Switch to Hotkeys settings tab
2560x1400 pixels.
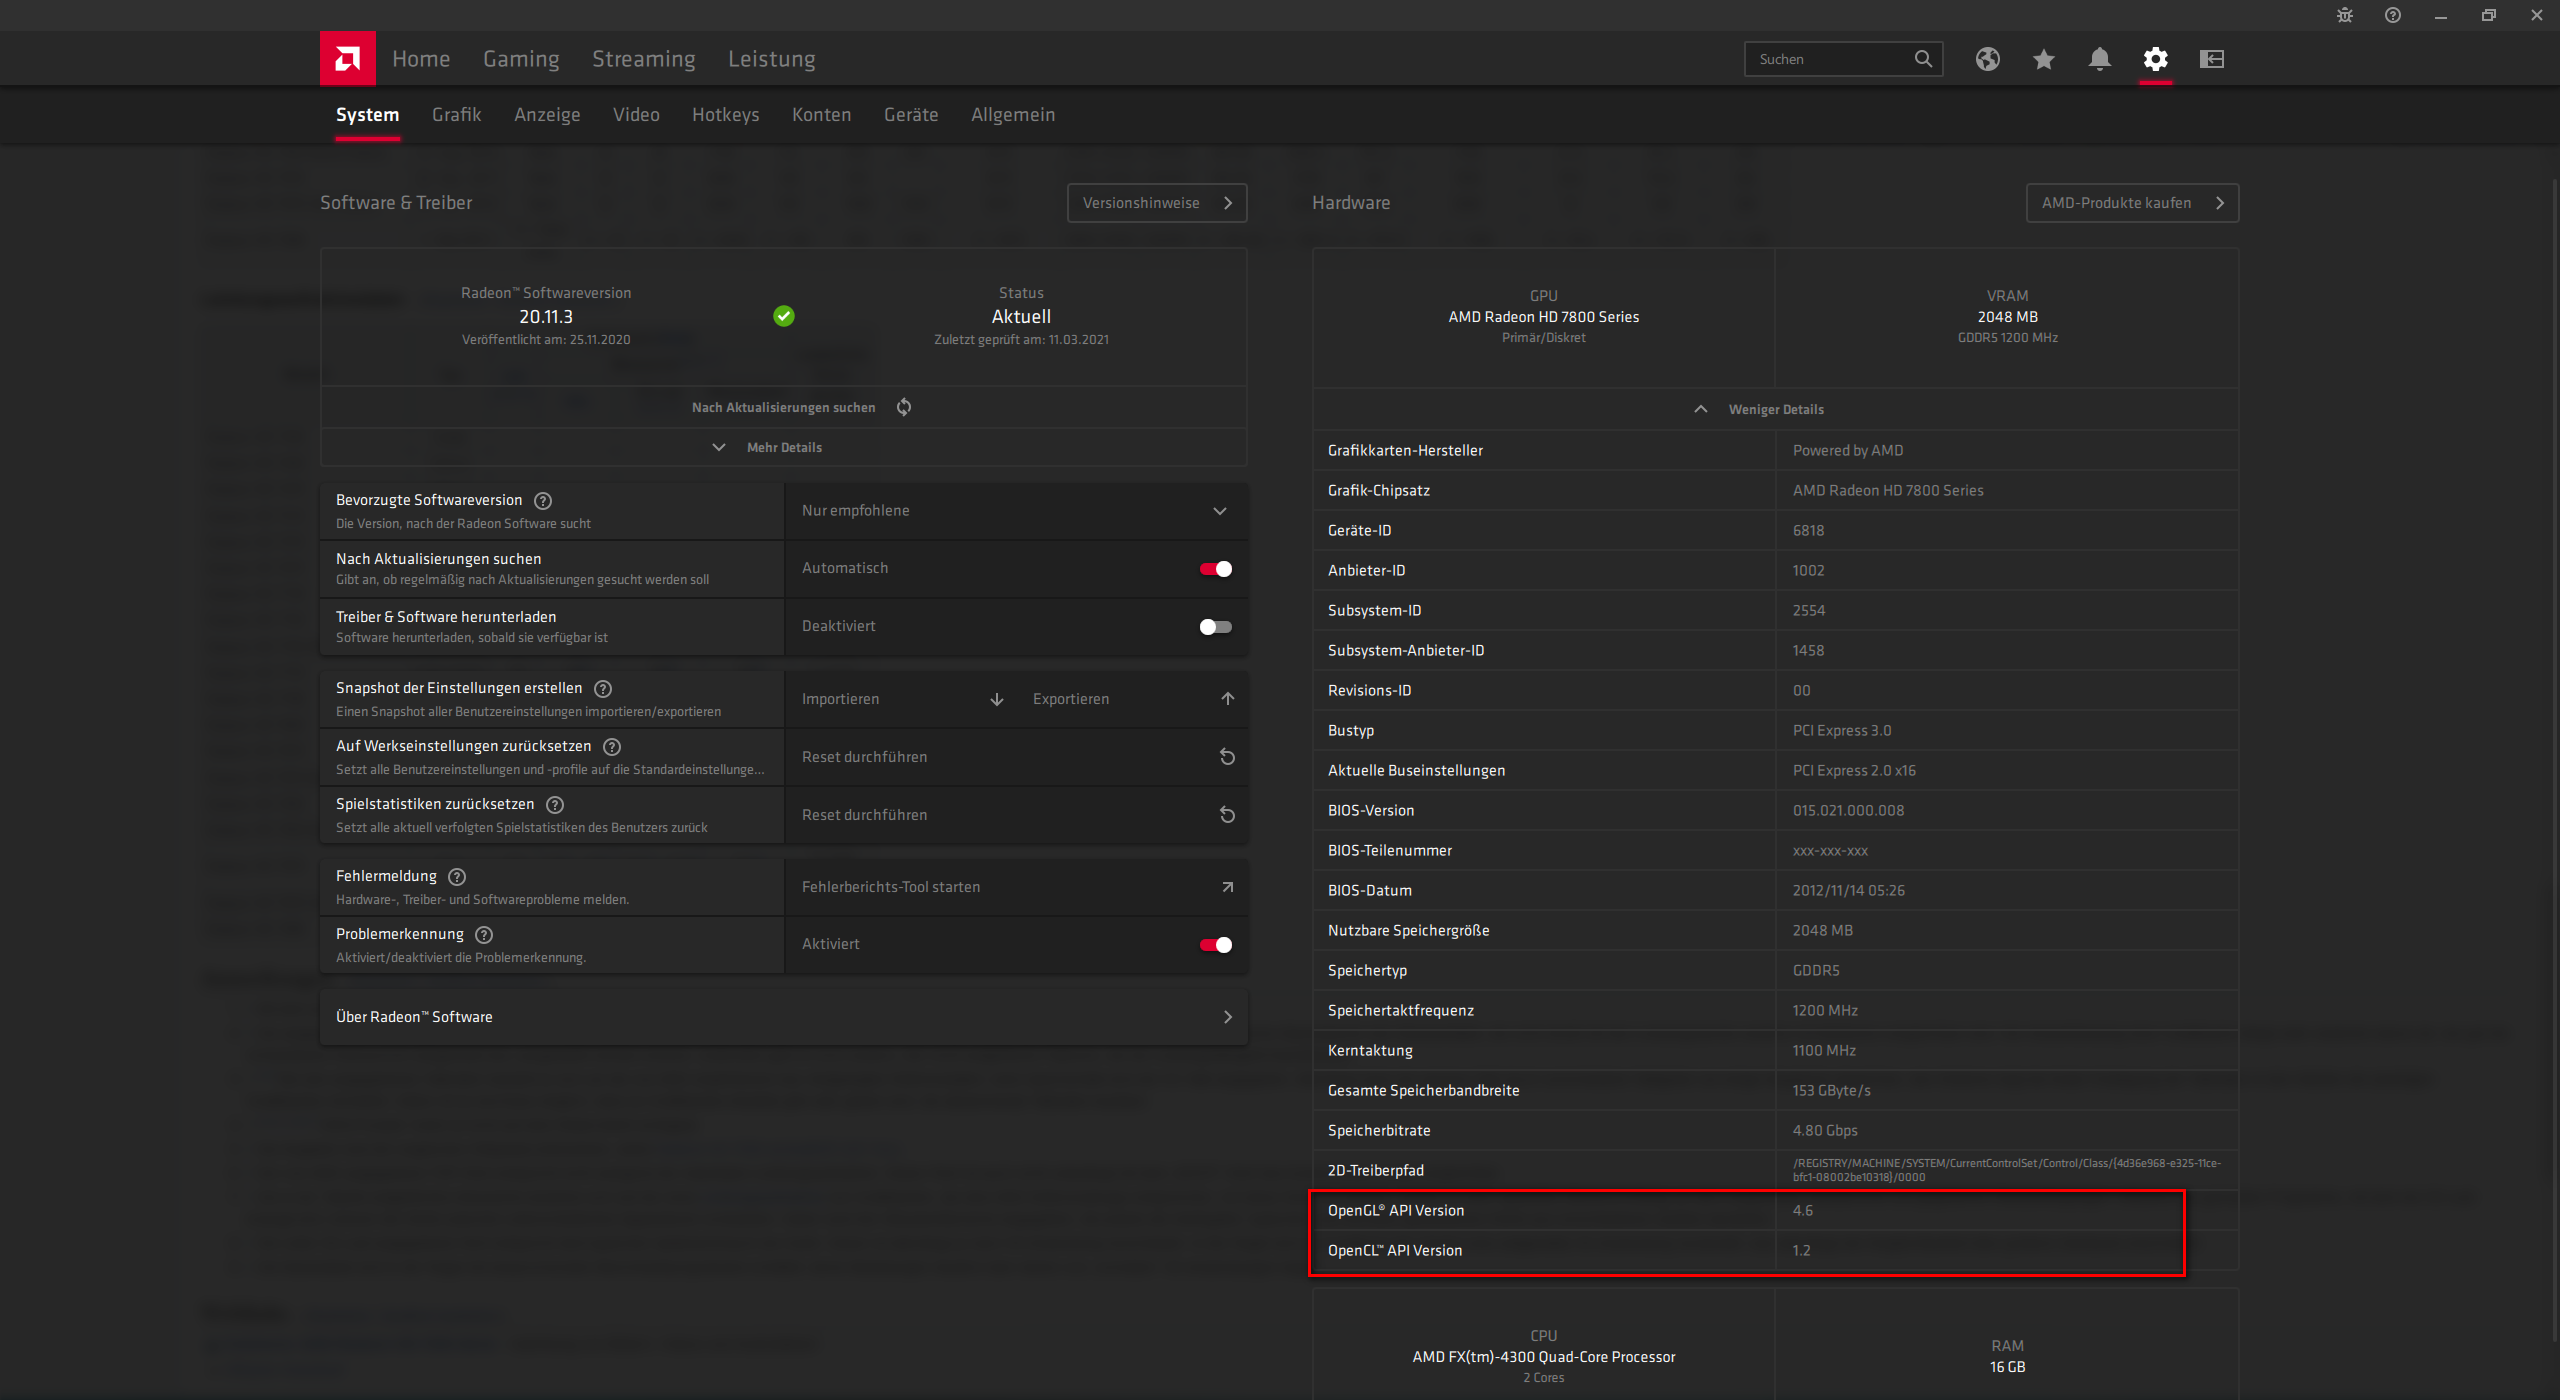click(726, 115)
